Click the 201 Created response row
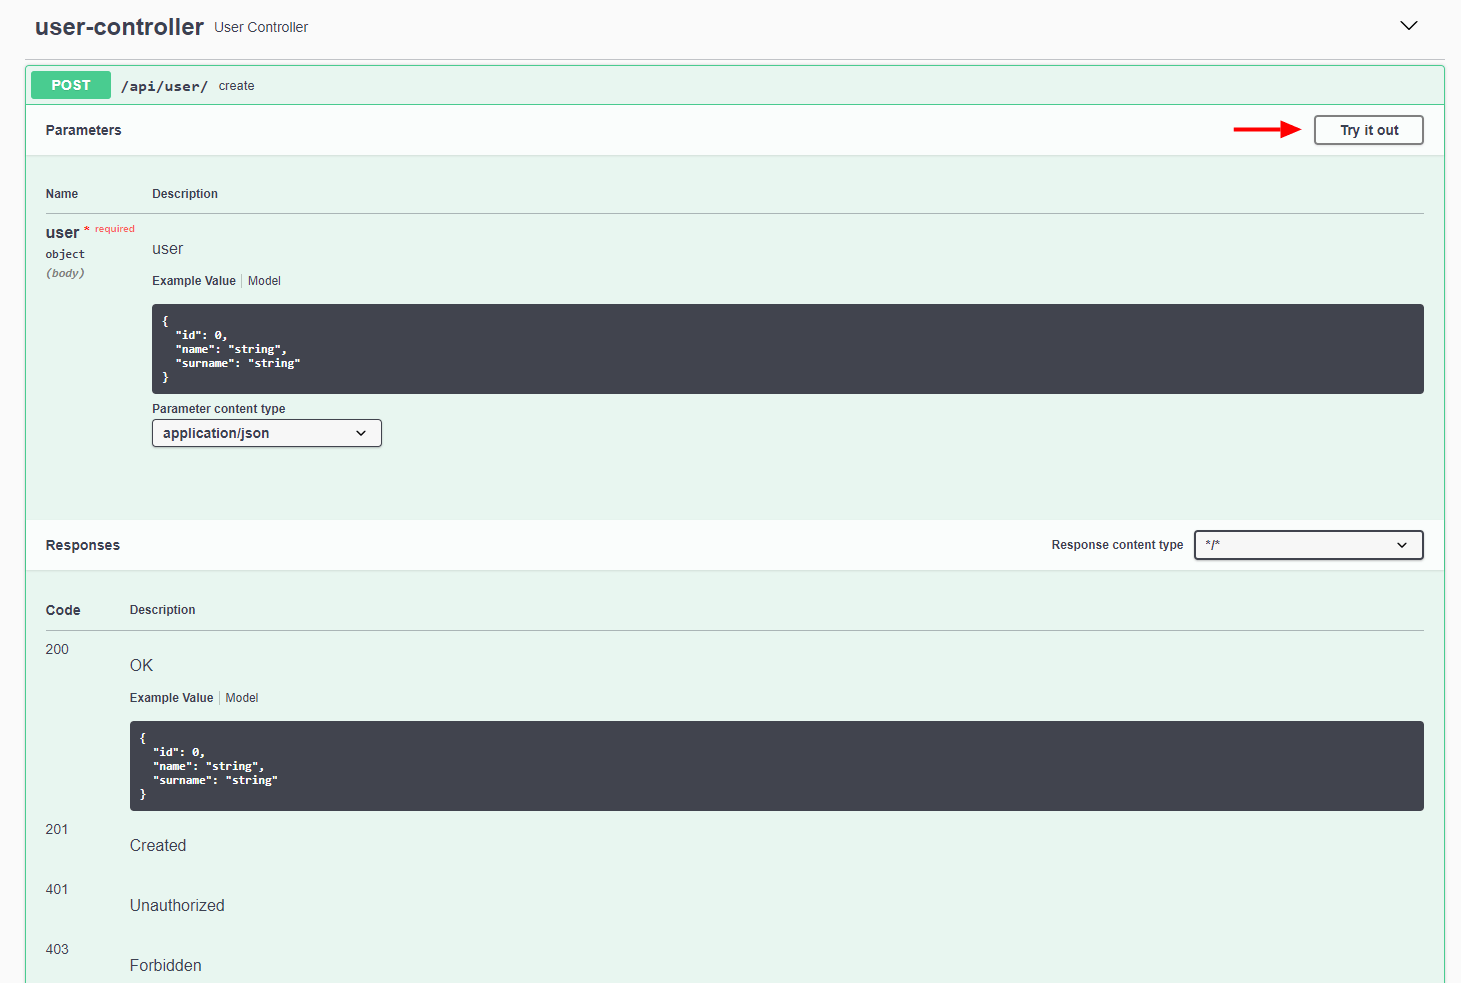Screen dimensions: 1461x983 click(157, 845)
